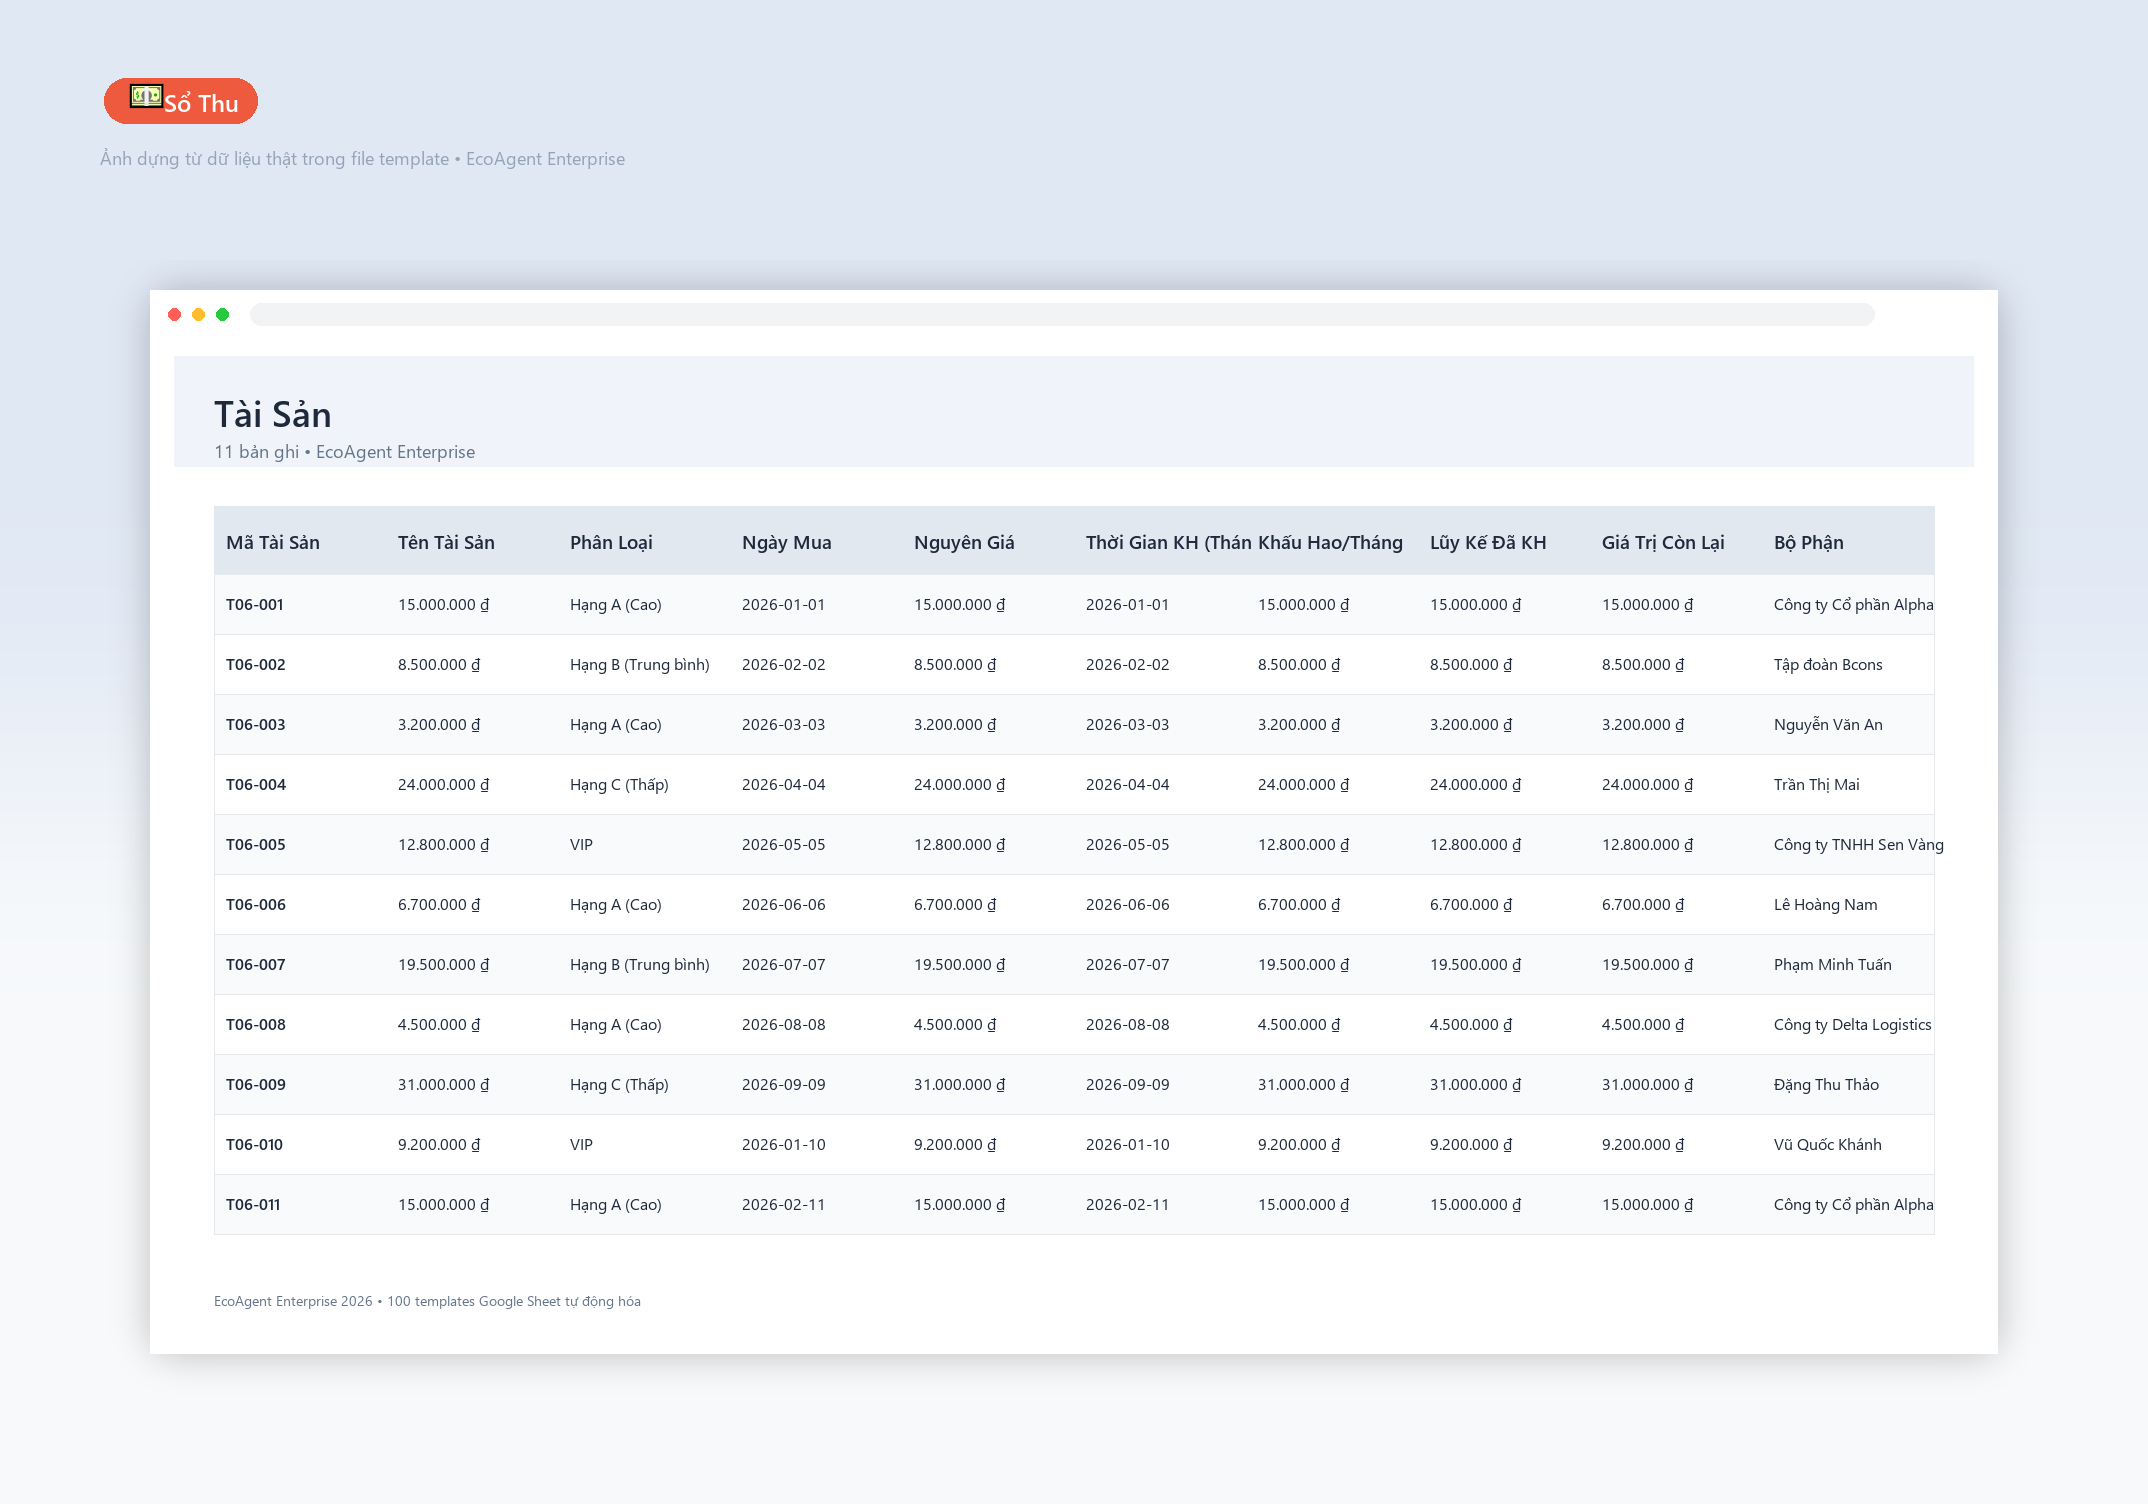The height and width of the screenshot is (1504, 2148).
Task: Click the asset code T06-005
Action: coord(256,845)
